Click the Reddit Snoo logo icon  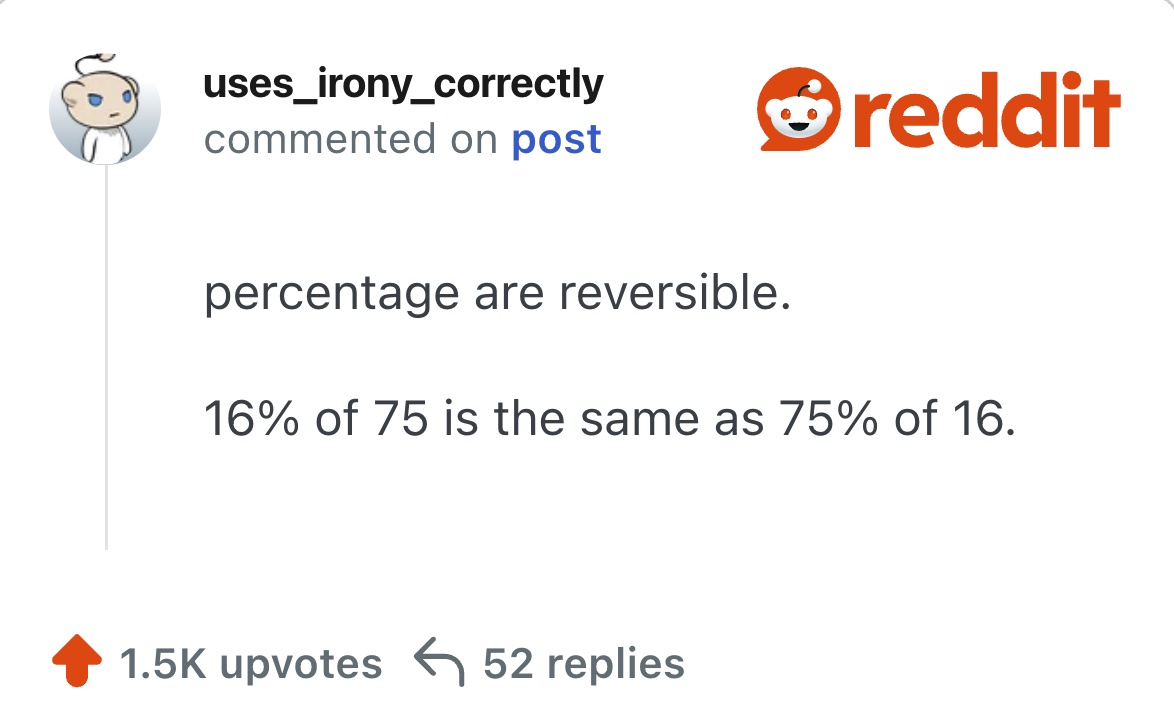(797, 110)
